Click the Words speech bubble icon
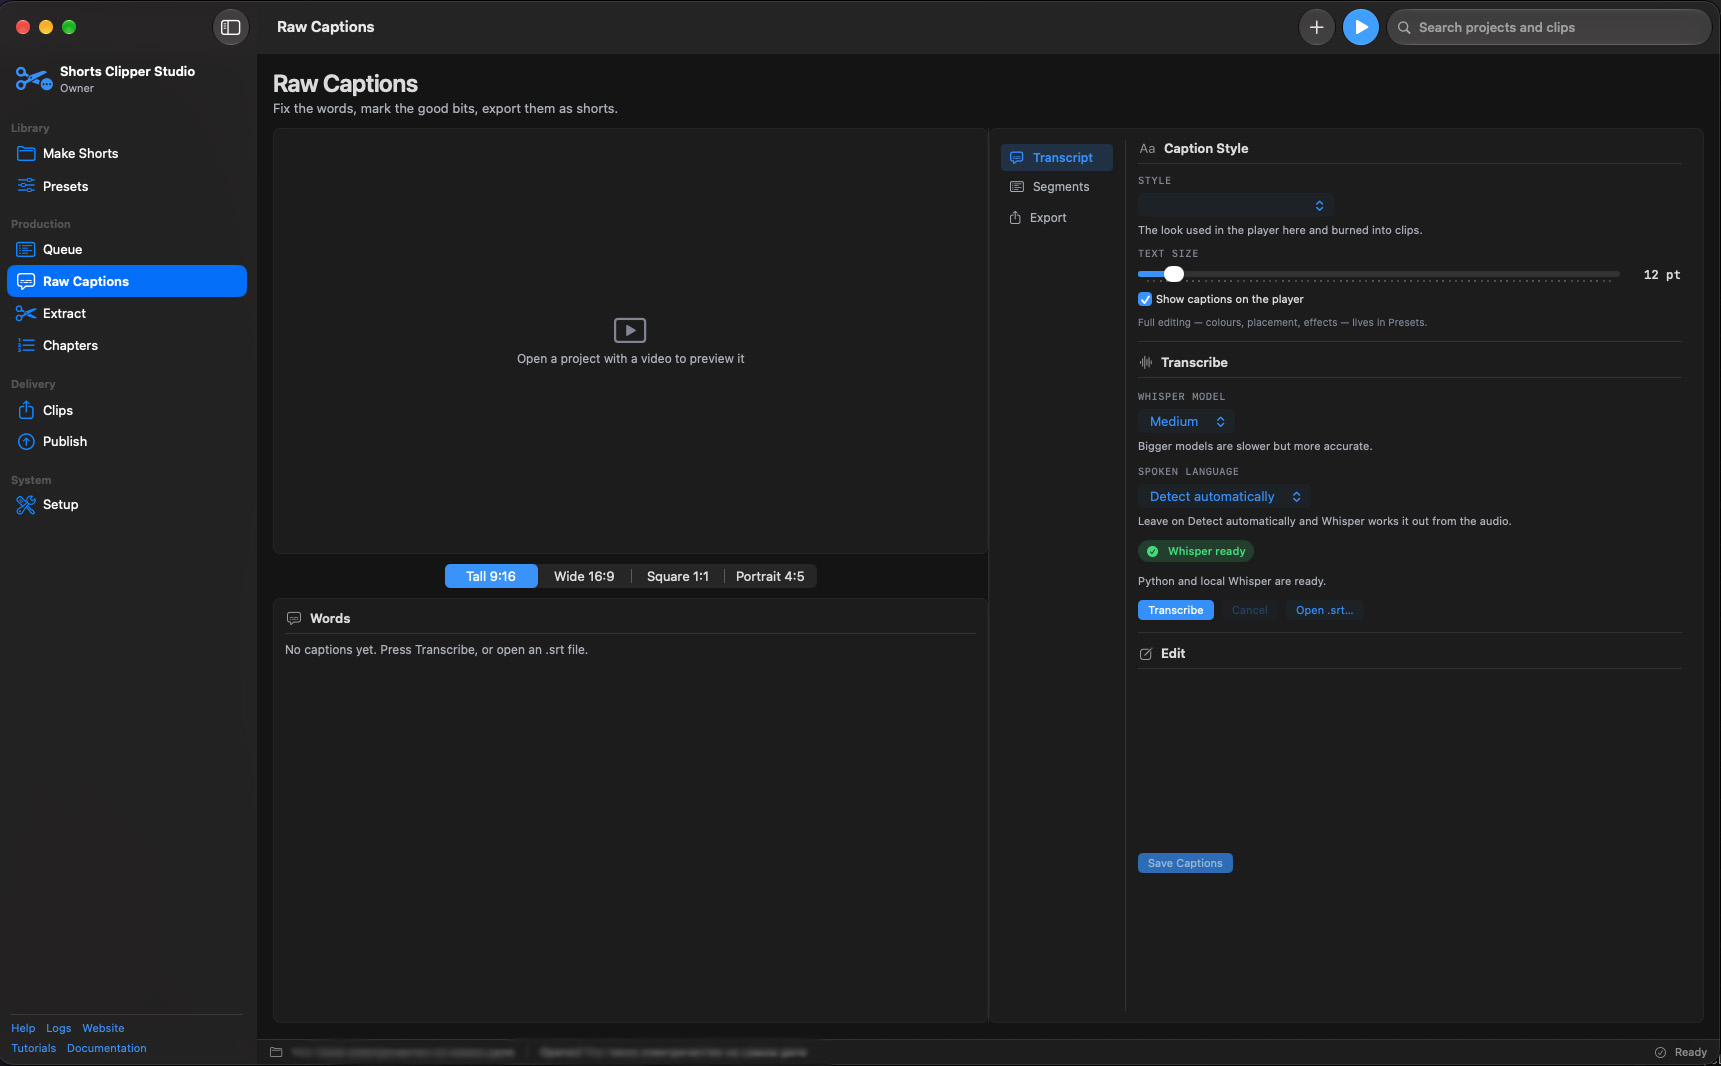Screen dimensions: 1721x1066 pyautogui.click(x=294, y=618)
